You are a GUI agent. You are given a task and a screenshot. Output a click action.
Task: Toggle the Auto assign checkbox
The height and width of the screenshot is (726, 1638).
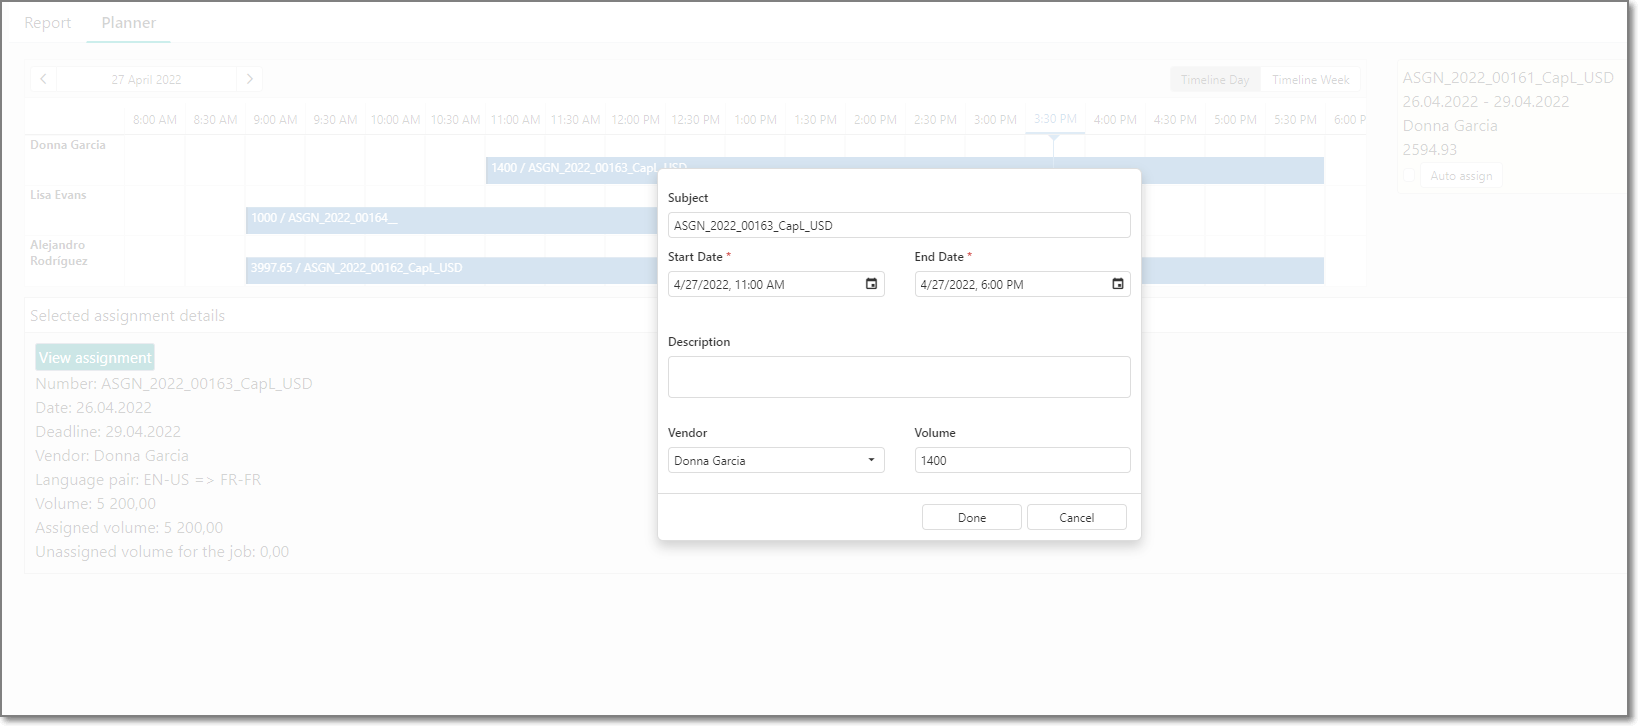(x=1409, y=176)
